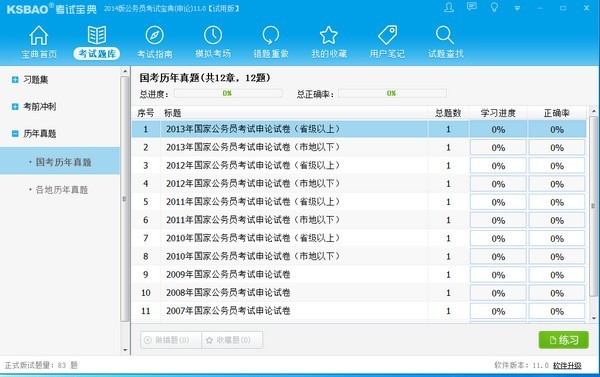Select row 2008年国家公务员考试申论试卷
600x377 pixels.
(359, 293)
